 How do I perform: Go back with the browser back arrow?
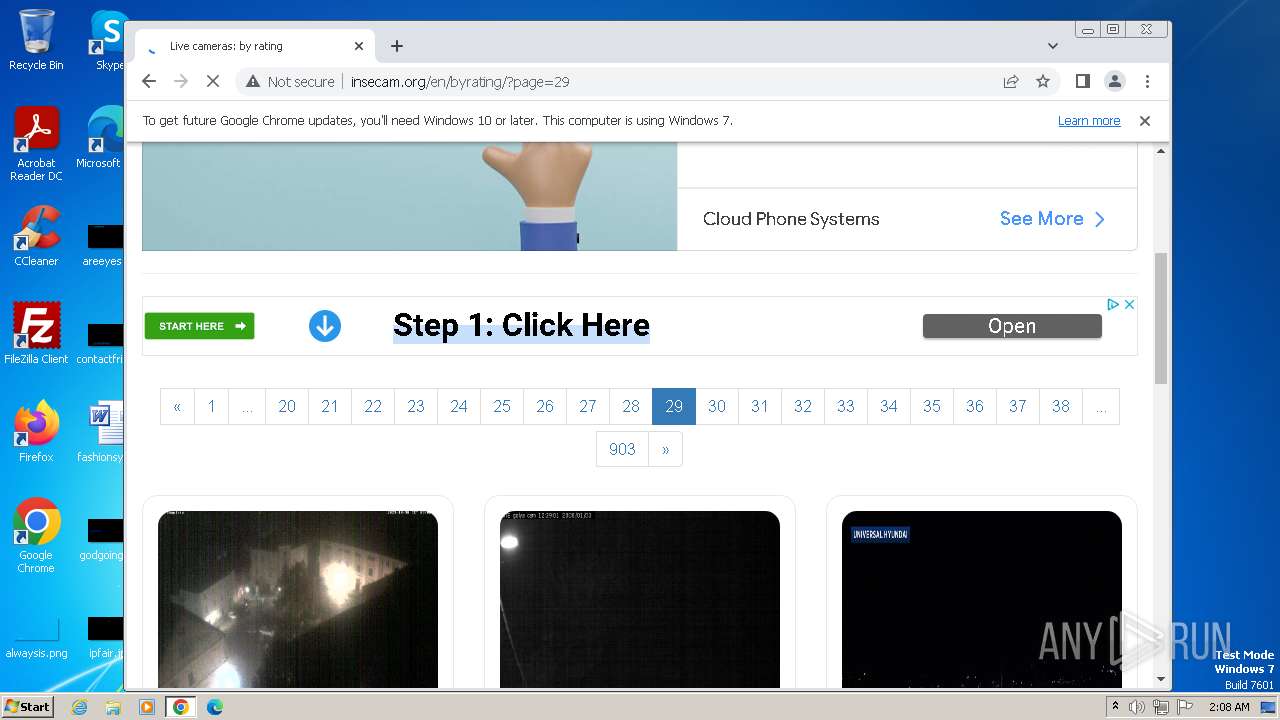149,81
